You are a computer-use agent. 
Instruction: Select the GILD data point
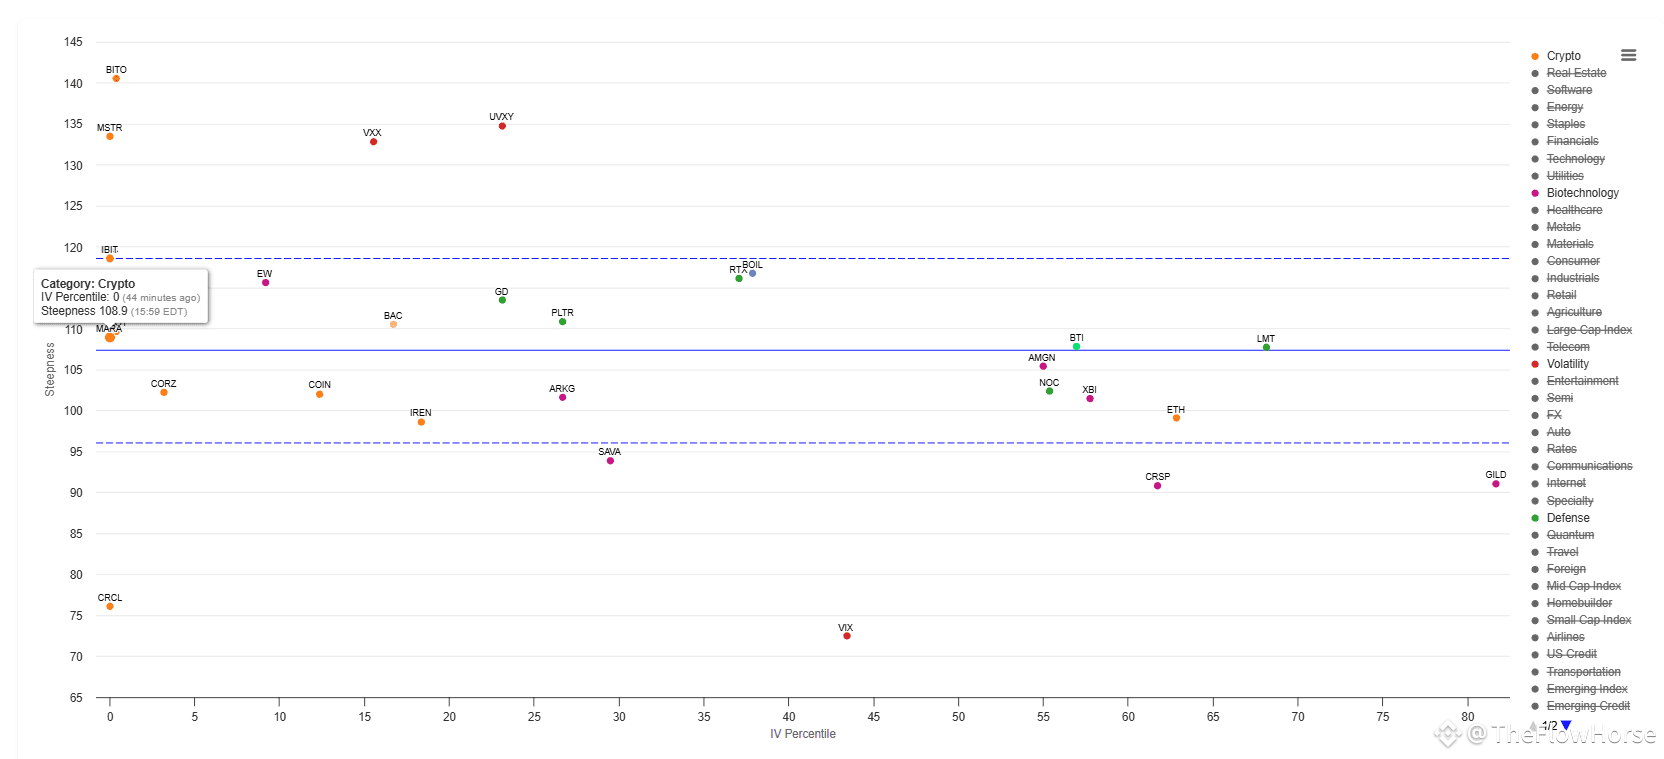point(1496,484)
